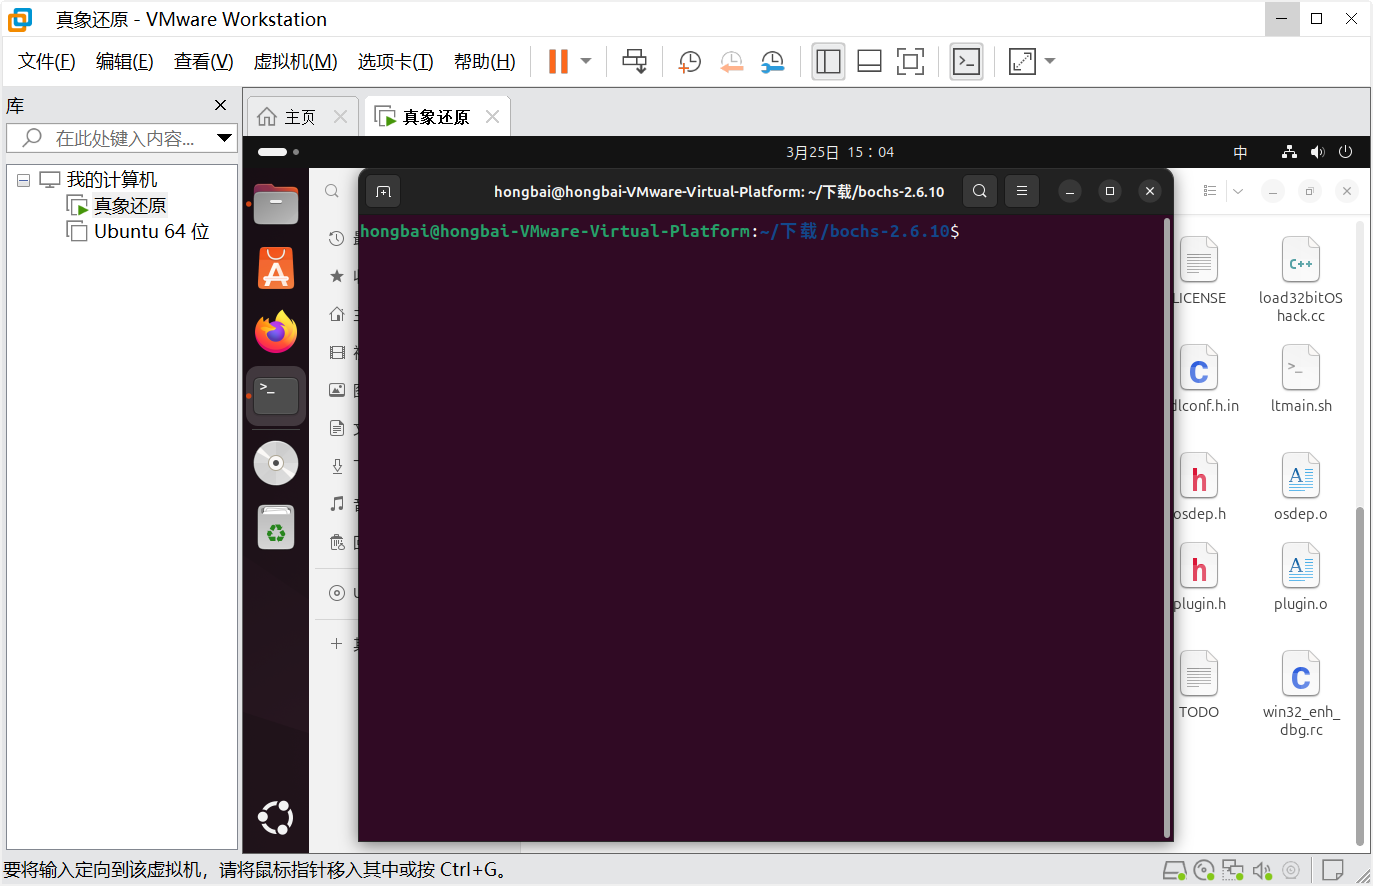Open the power options dropdown beside pause
Viewport: 1373px width, 886px height.
point(586,61)
